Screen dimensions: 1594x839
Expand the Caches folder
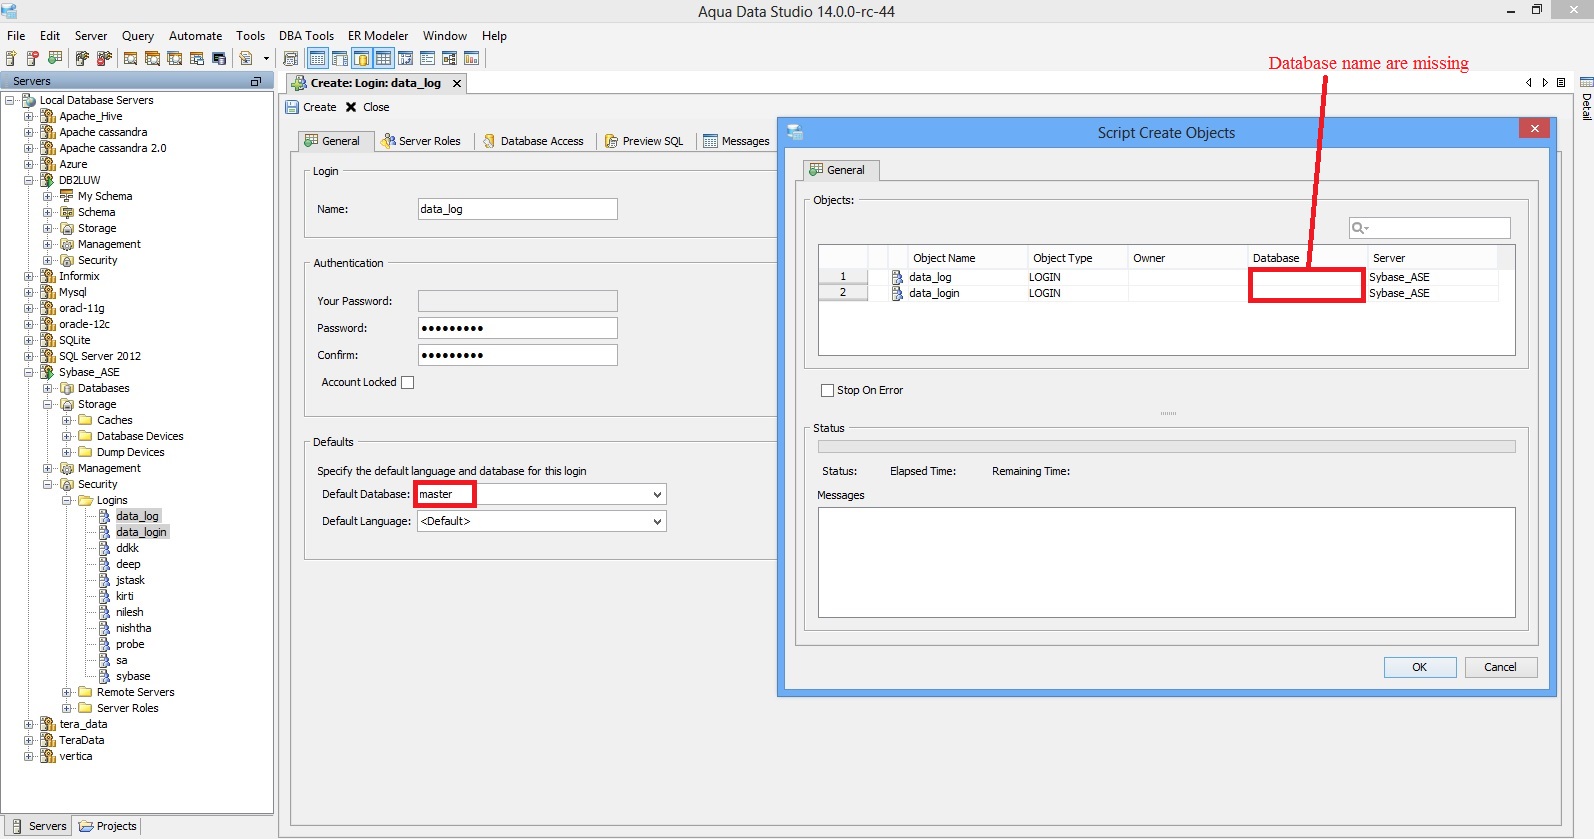(x=67, y=420)
